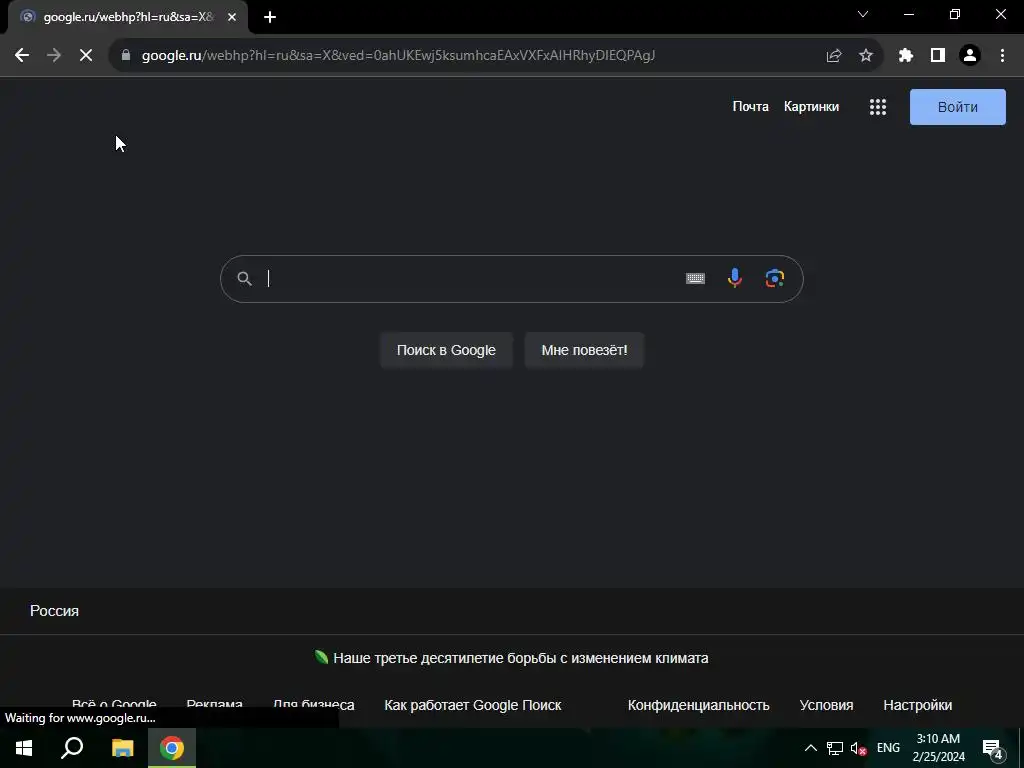
Task: Open File Explorer from taskbar
Action: pos(122,748)
